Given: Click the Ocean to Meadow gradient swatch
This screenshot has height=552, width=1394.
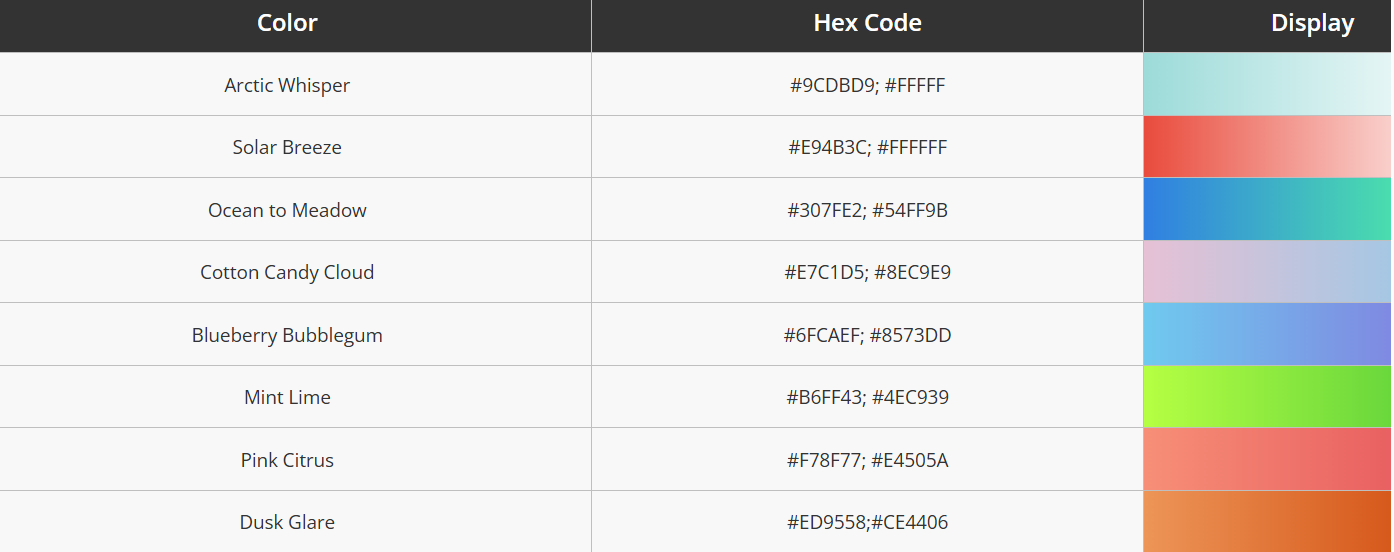Looking at the screenshot, I should [x=1267, y=210].
